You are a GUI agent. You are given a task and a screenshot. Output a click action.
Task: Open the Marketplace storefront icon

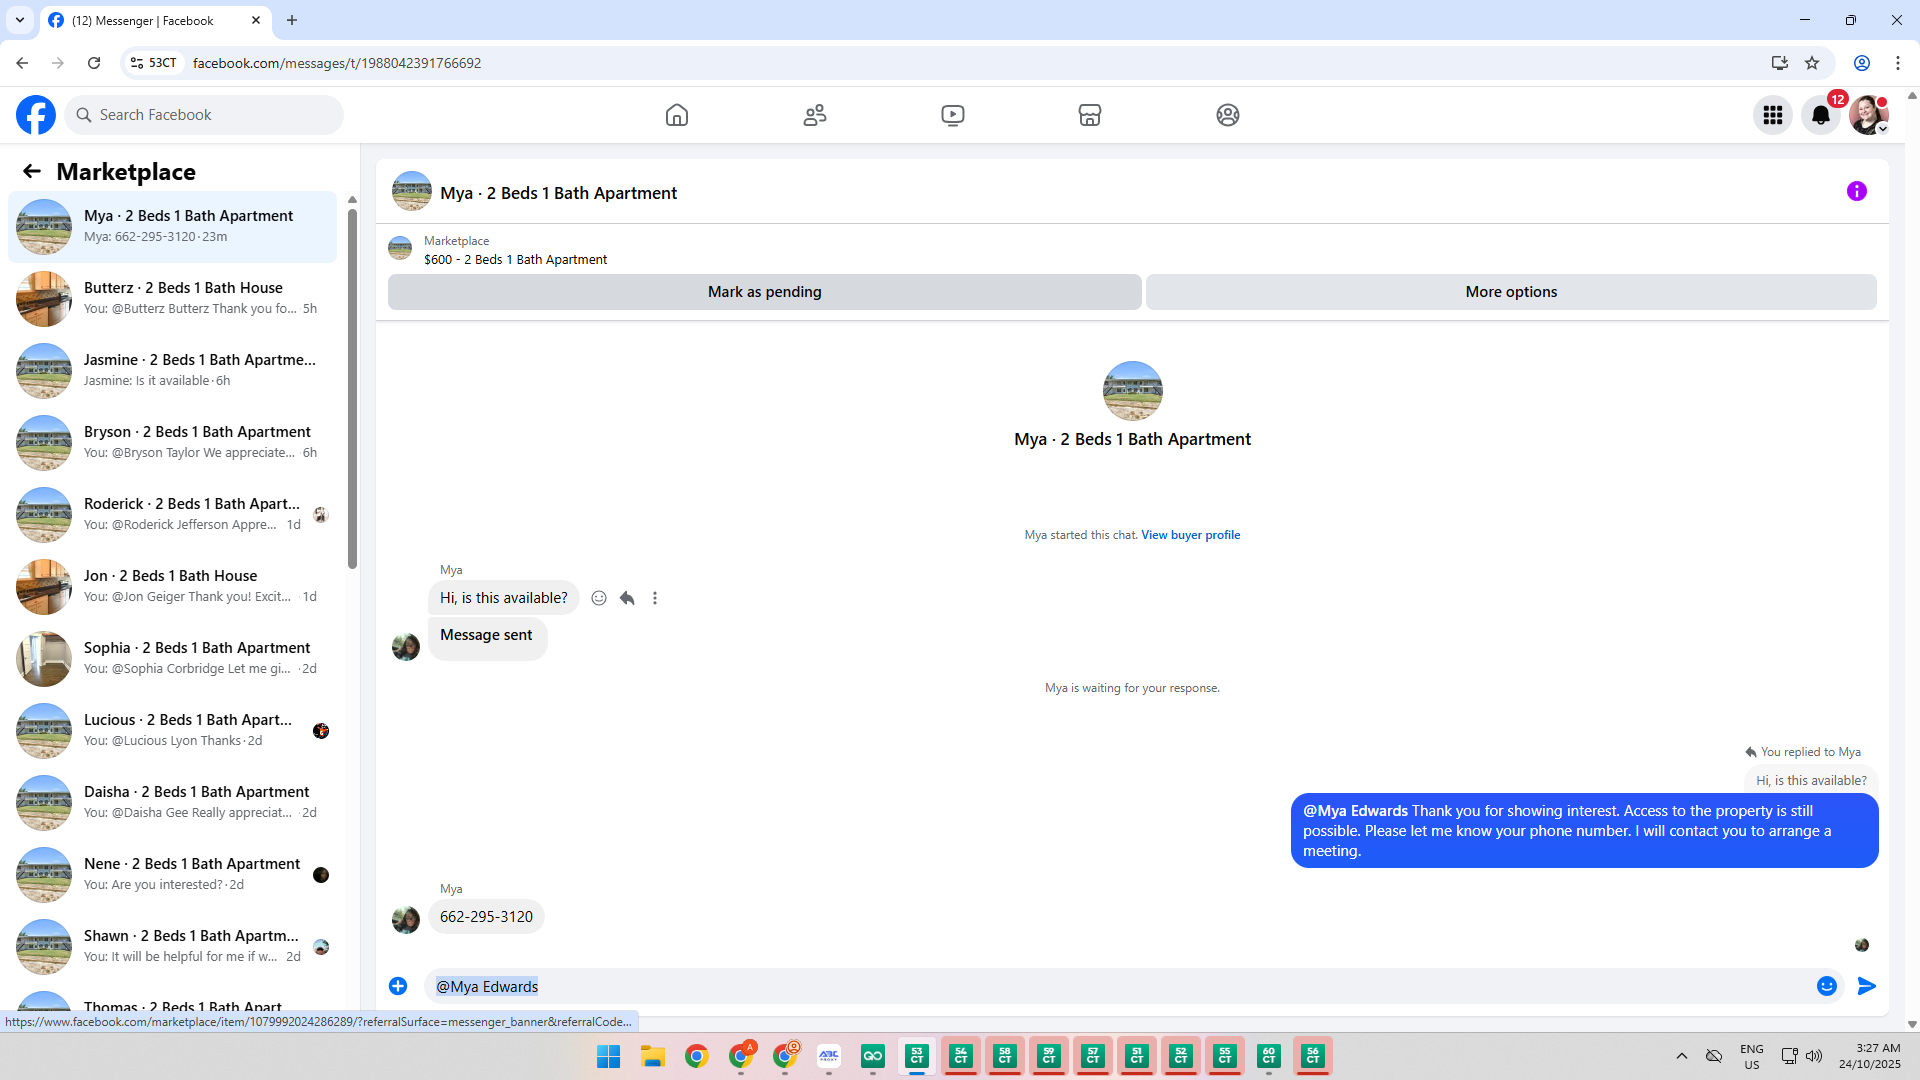coord(1090,115)
